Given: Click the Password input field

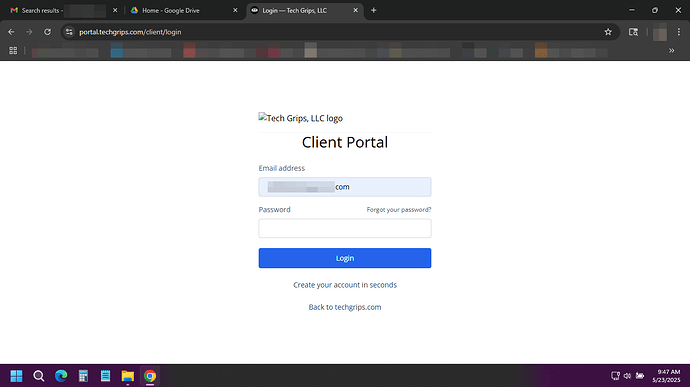Looking at the screenshot, I should point(345,229).
